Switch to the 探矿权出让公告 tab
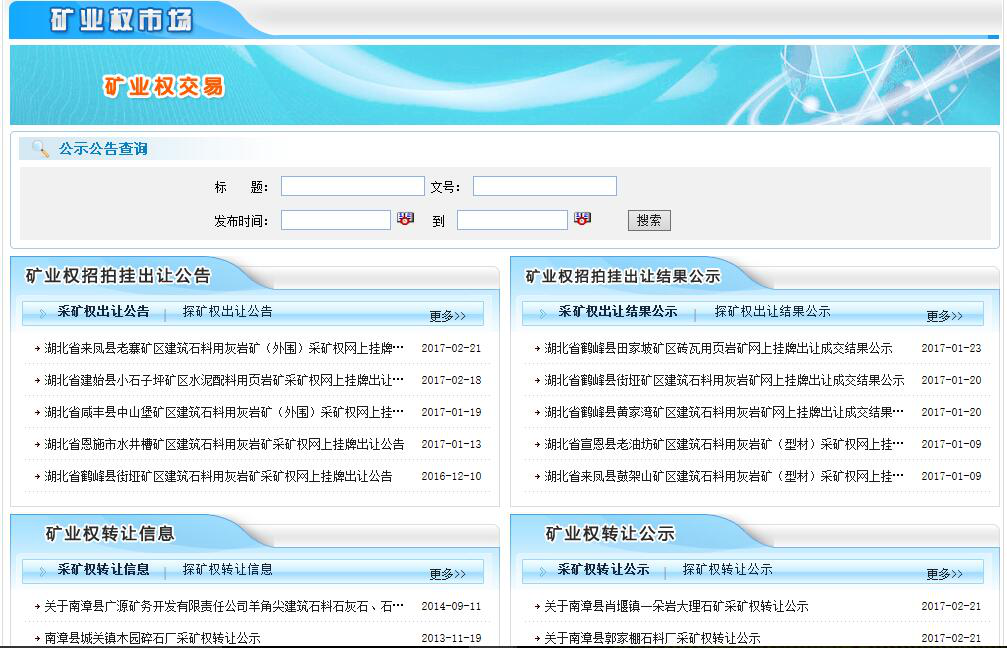The width and height of the screenshot is (1007, 648). tap(227, 312)
